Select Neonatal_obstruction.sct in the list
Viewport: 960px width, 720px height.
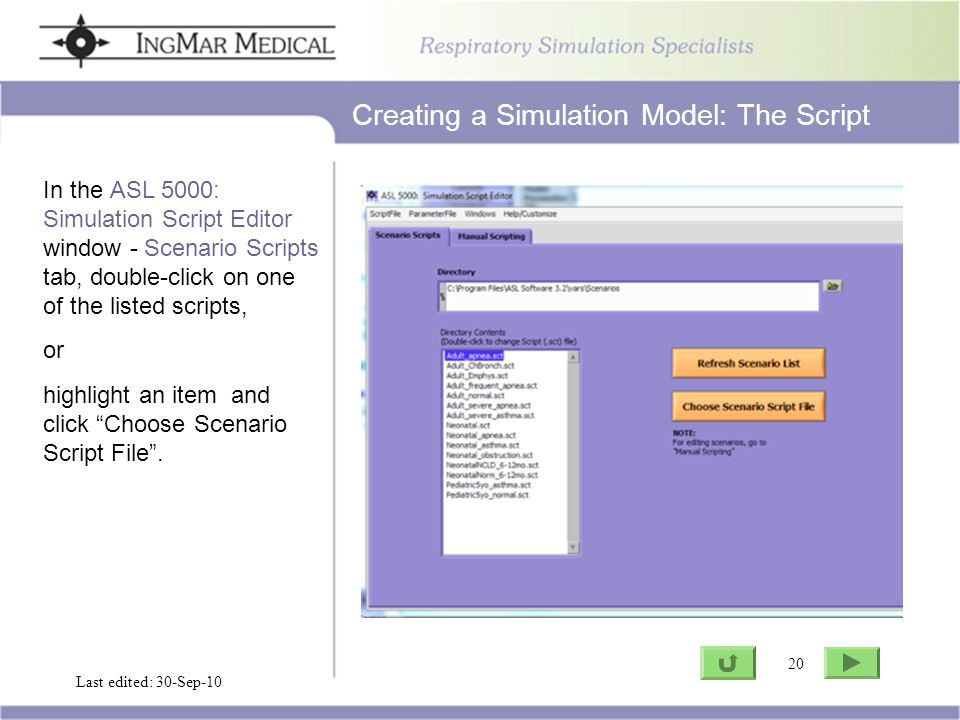point(489,455)
